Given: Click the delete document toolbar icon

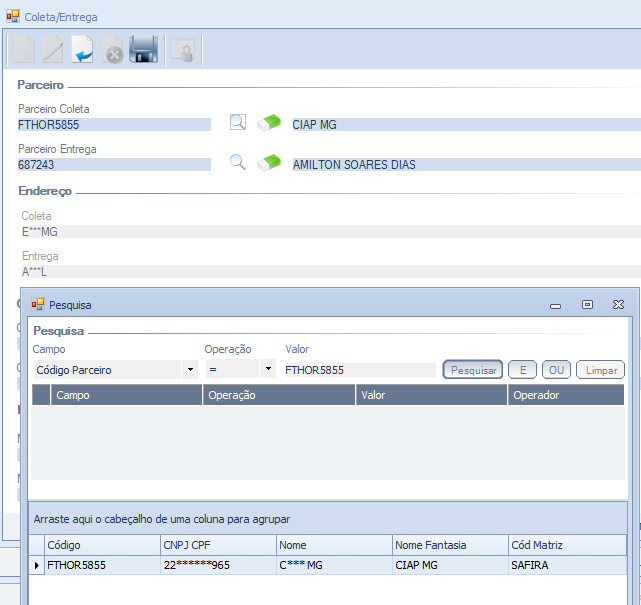Looking at the screenshot, I should coord(112,50).
